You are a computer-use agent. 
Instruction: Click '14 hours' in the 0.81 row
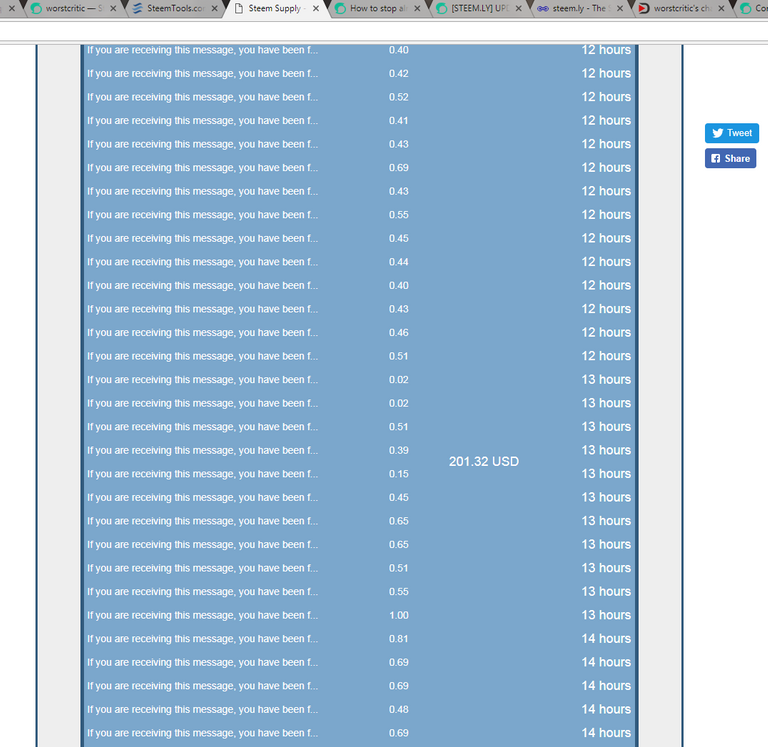tap(606, 639)
